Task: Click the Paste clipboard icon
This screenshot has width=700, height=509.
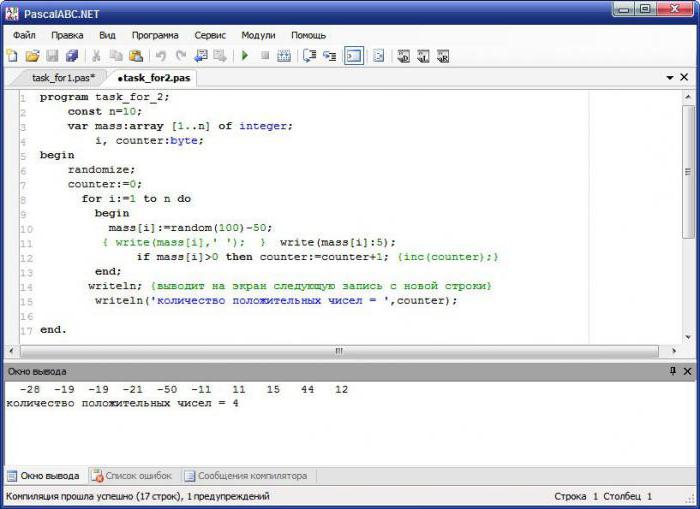Action: pos(136,56)
